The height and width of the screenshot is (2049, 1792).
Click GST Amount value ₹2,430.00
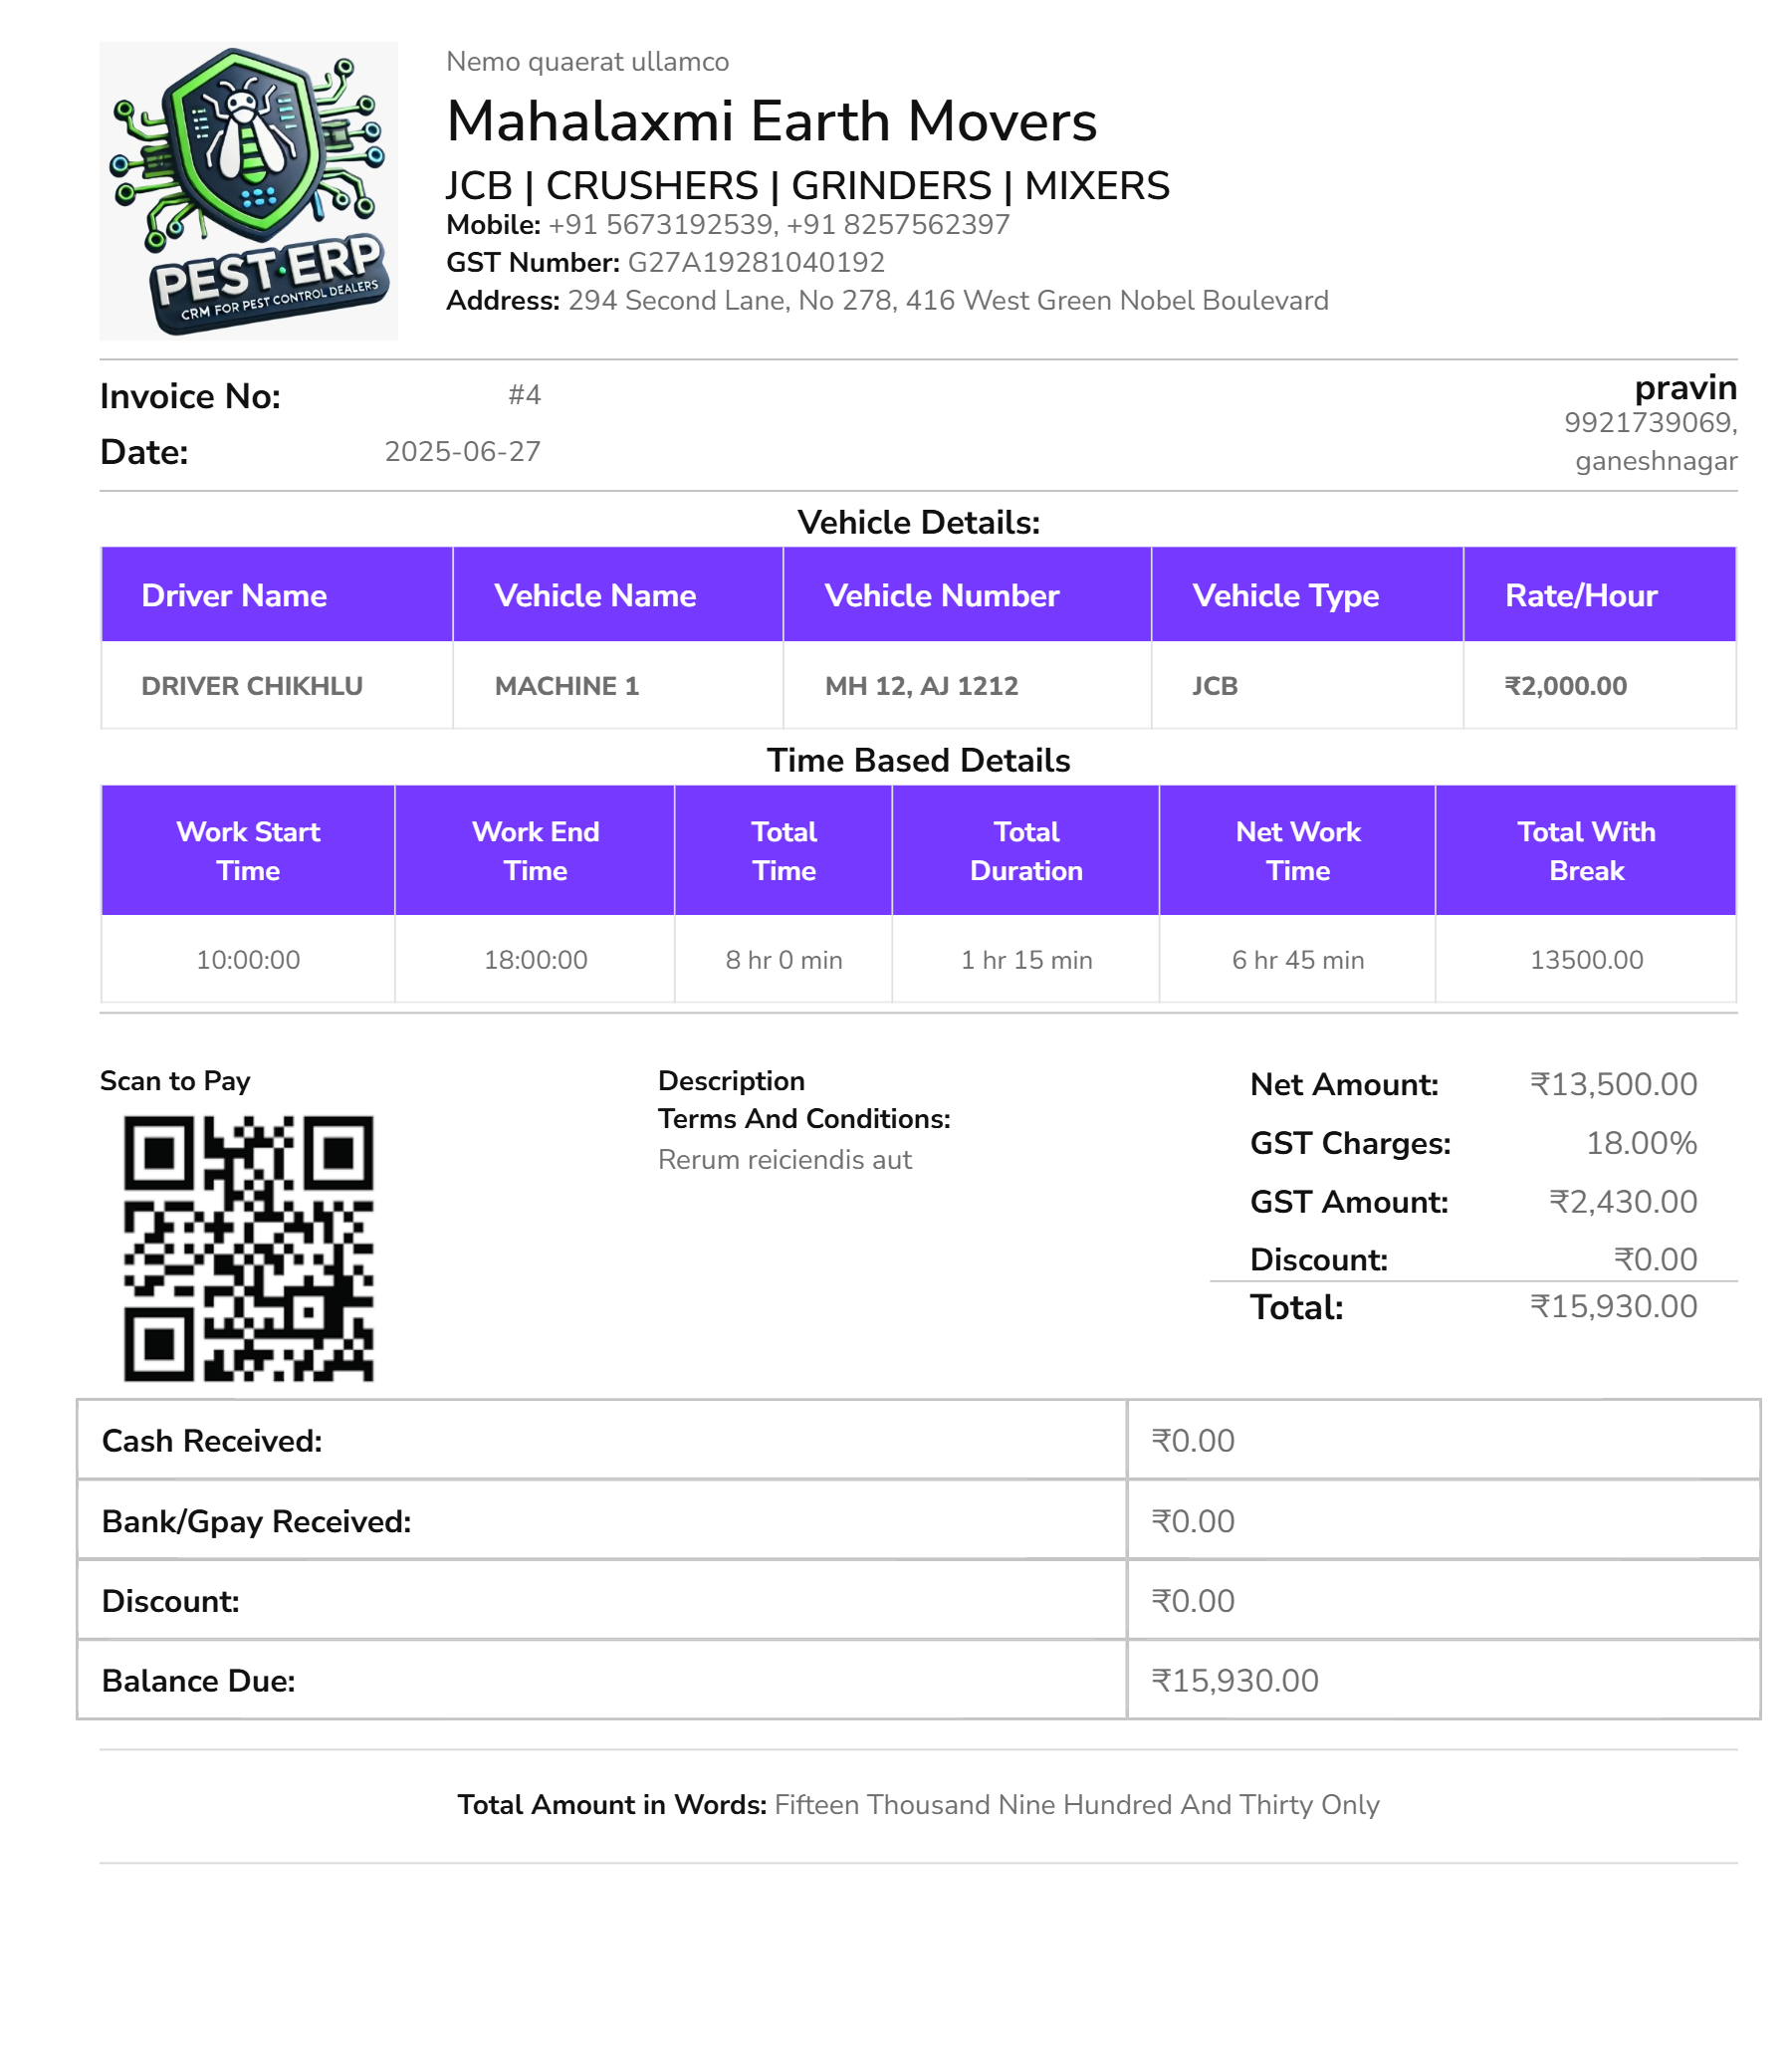pyautogui.click(x=1623, y=1201)
